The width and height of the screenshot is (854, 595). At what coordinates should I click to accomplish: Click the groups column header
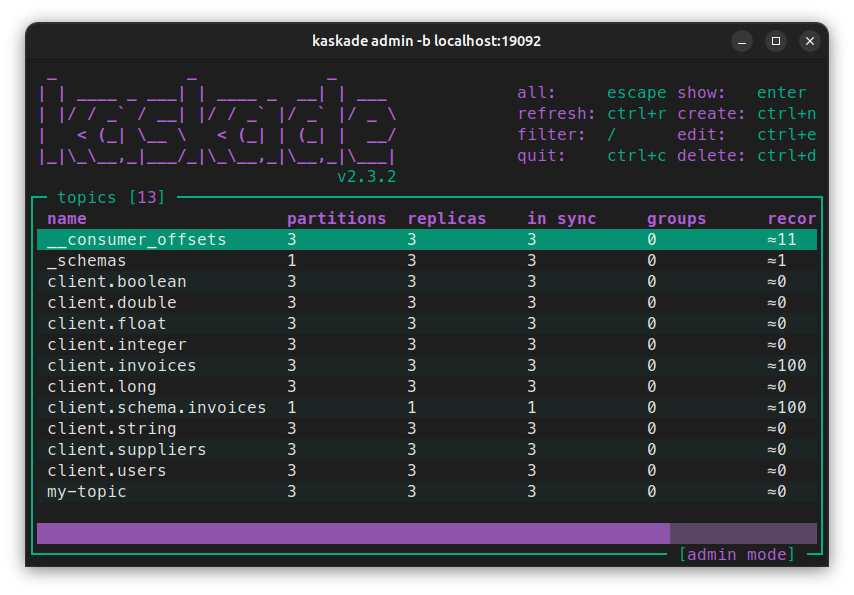(676, 219)
